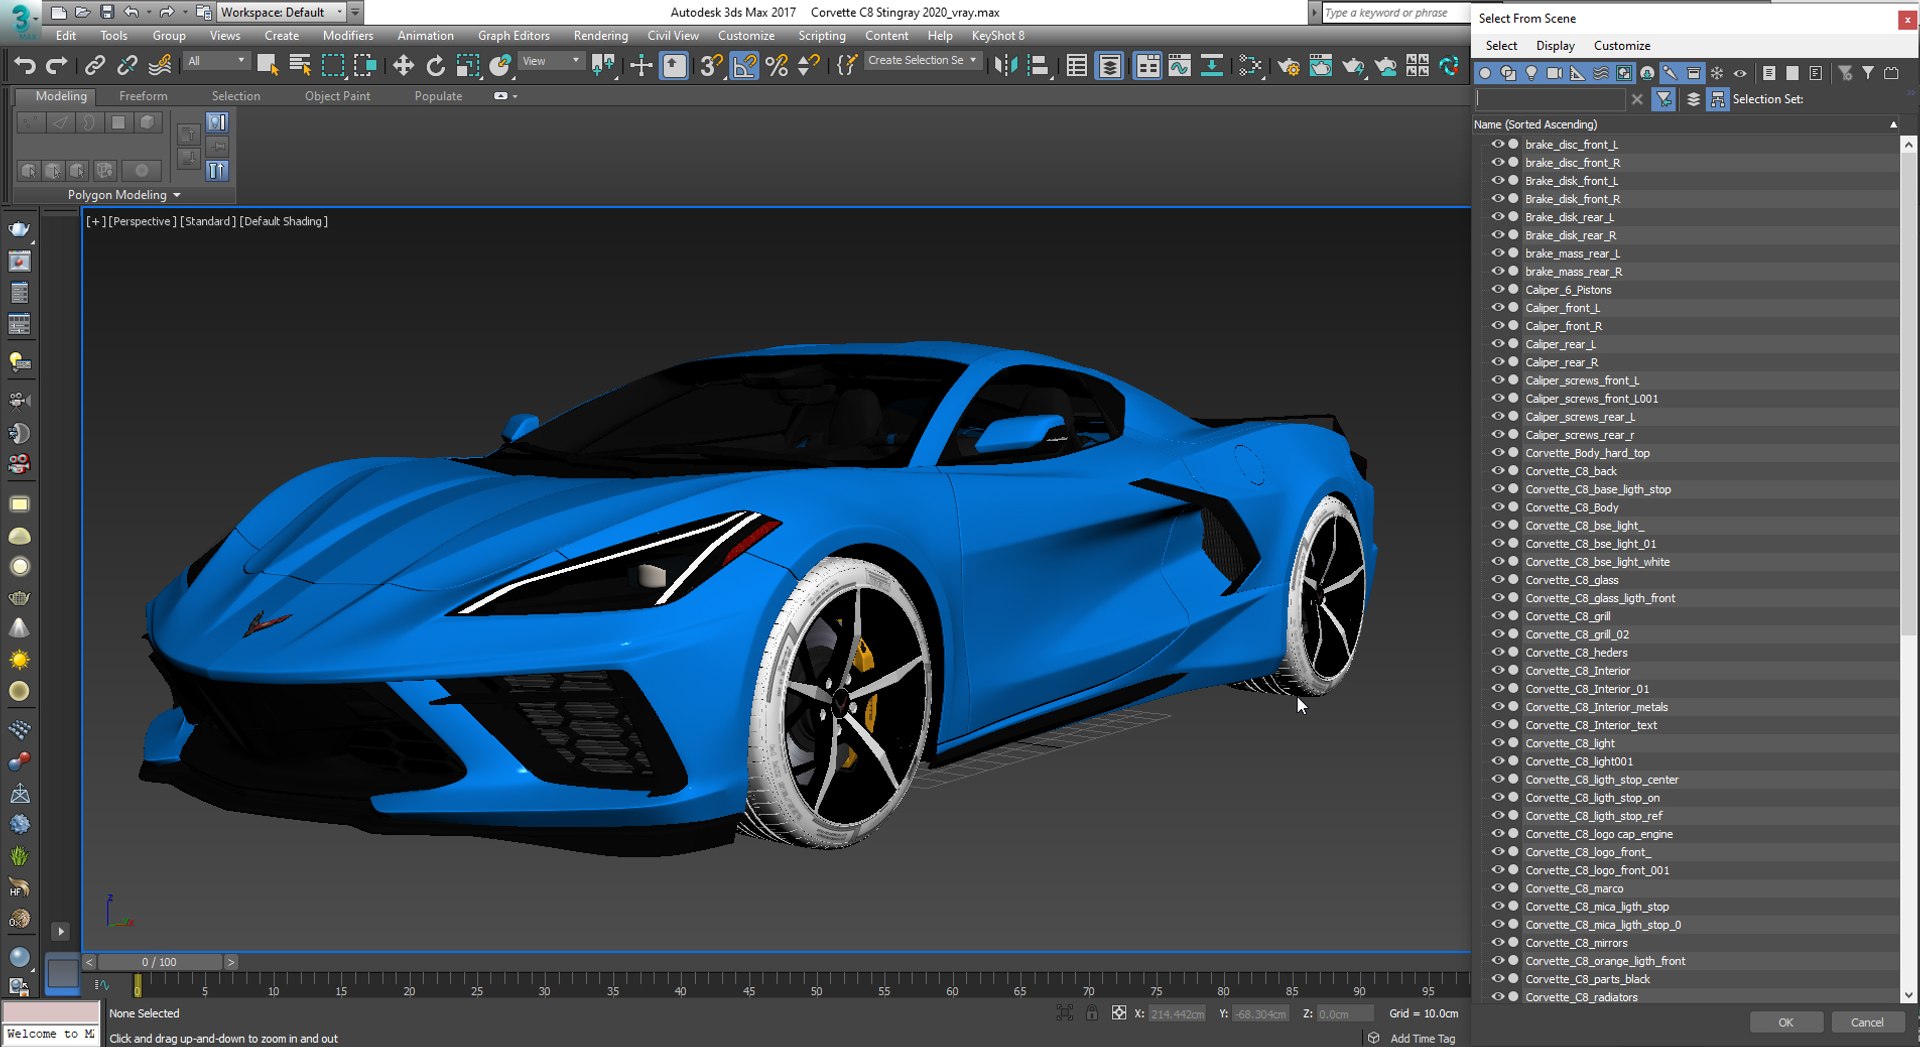
Task: Choose the Rectangular Selection Region tool
Action: tap(332, 66)
